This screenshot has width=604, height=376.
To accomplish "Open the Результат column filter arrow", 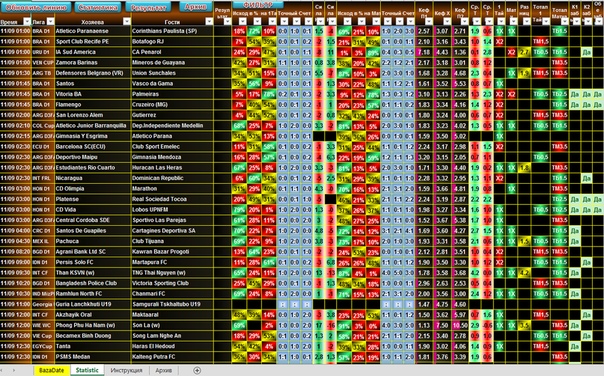I will (227, 22).
